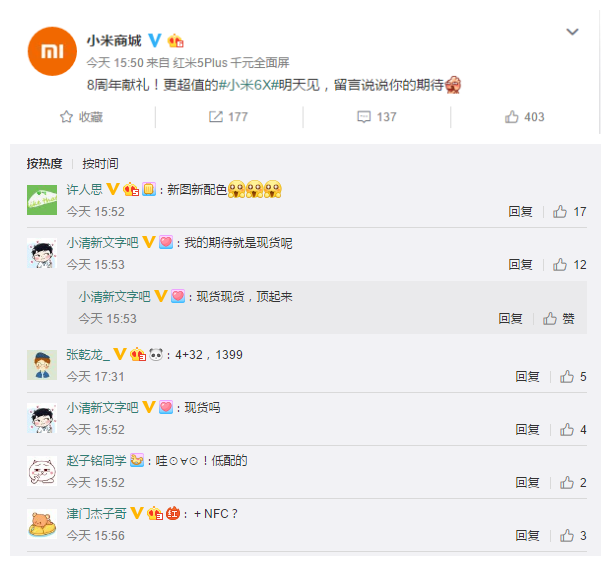Click the repost icon with 177
This screenshot has height=563, width=611.
[x=215, y=117]
